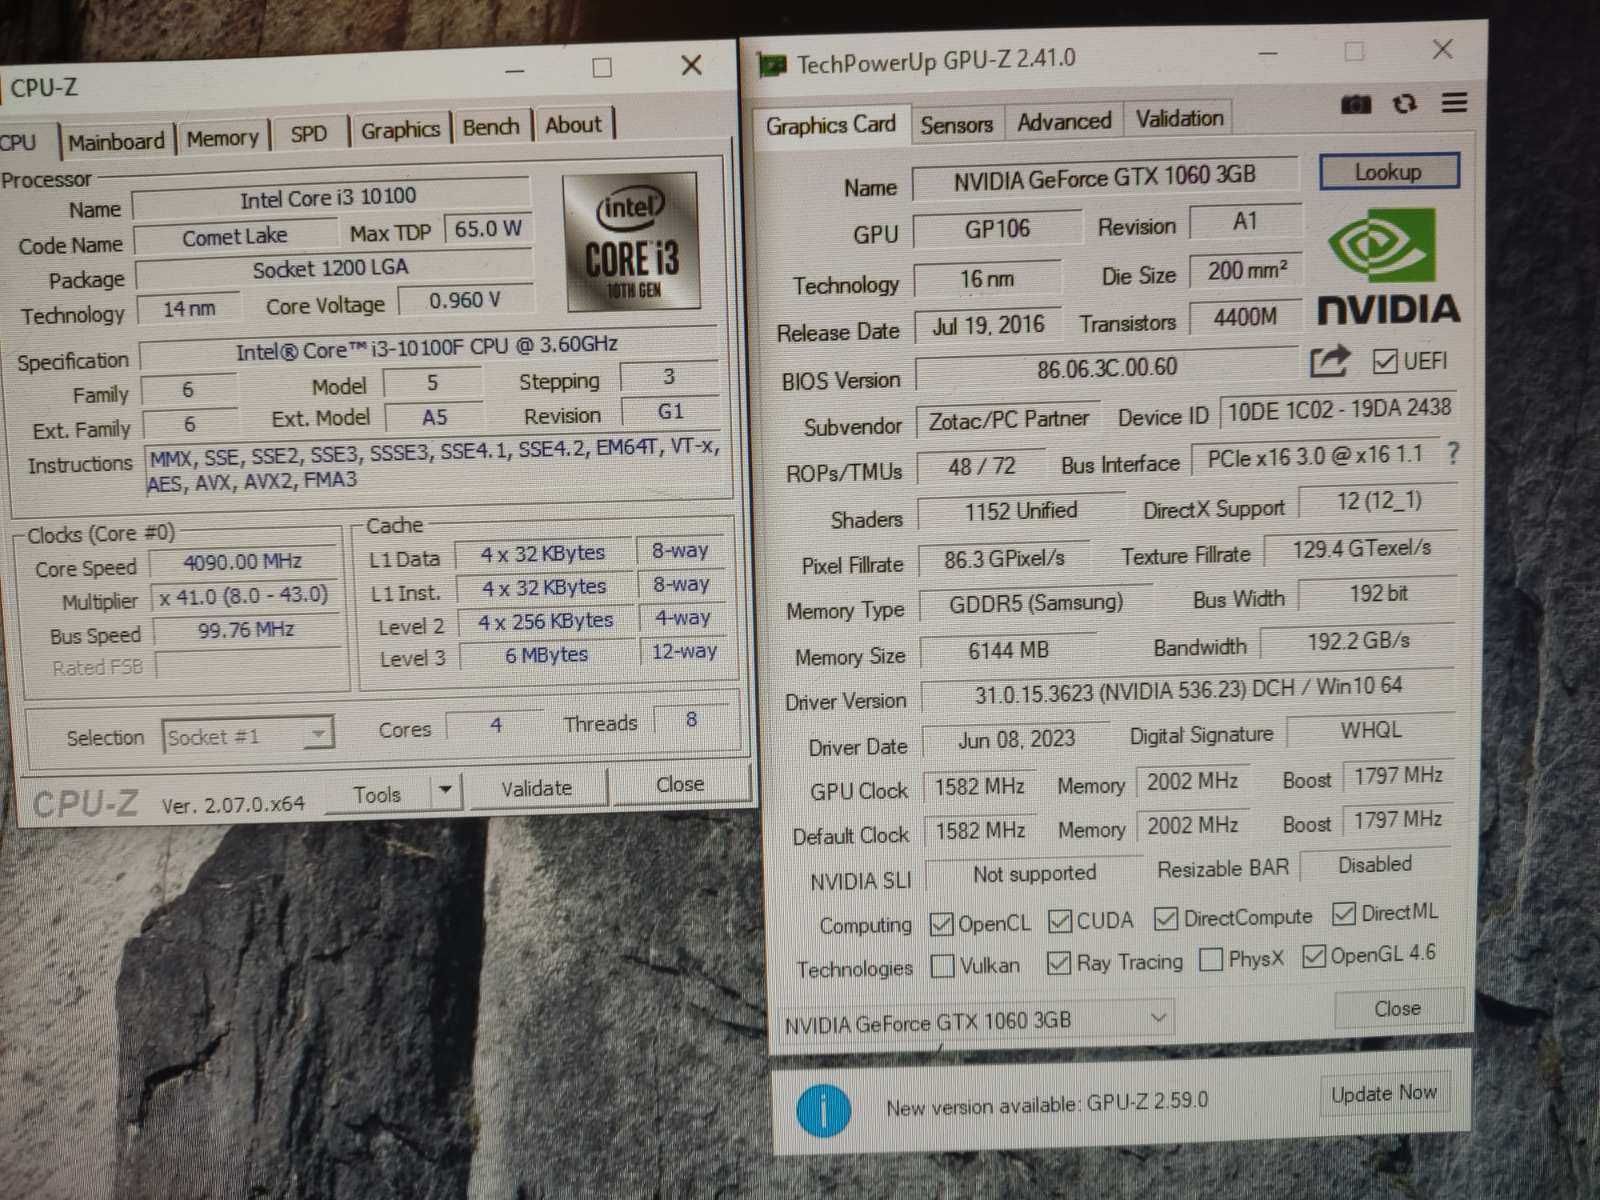Switch to the Bench tab in CPU-Z
This screenshot has height=1200, width=1600.
click(491, 127)
